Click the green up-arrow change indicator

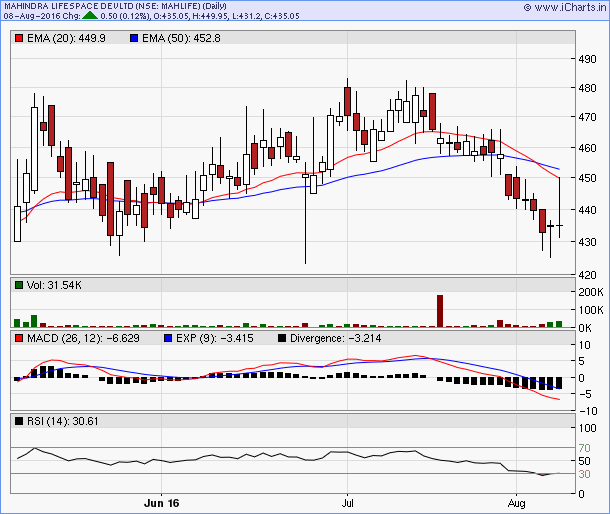click(90, 16)
